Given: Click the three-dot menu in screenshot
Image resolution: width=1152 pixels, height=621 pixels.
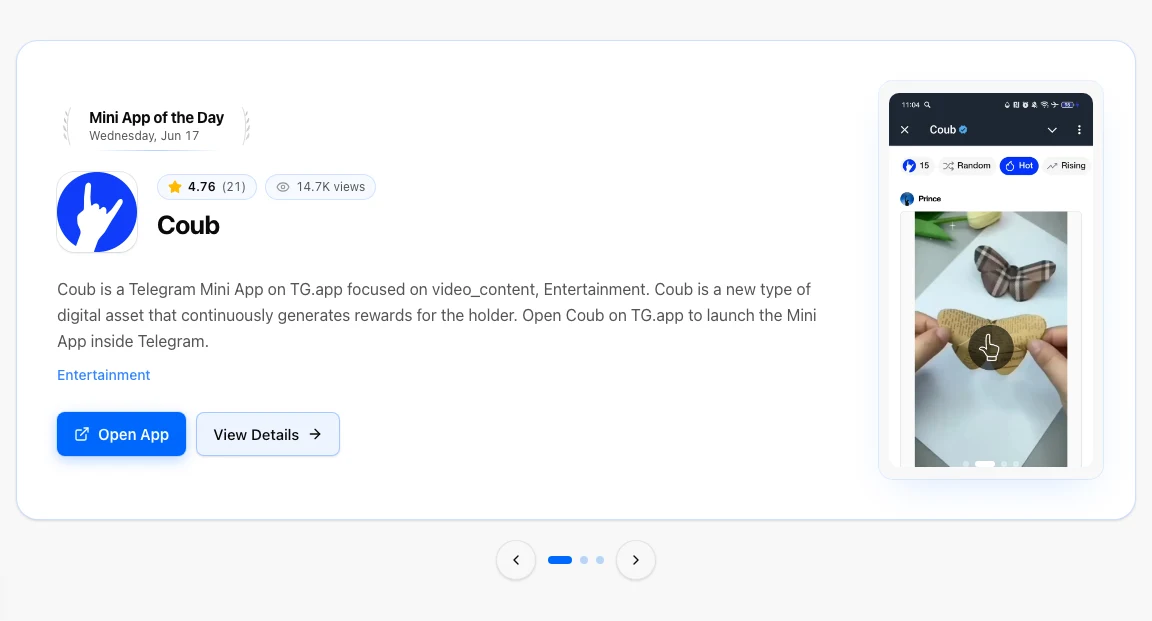Looking at the screenshot, I should click(x=1079, y=130).
